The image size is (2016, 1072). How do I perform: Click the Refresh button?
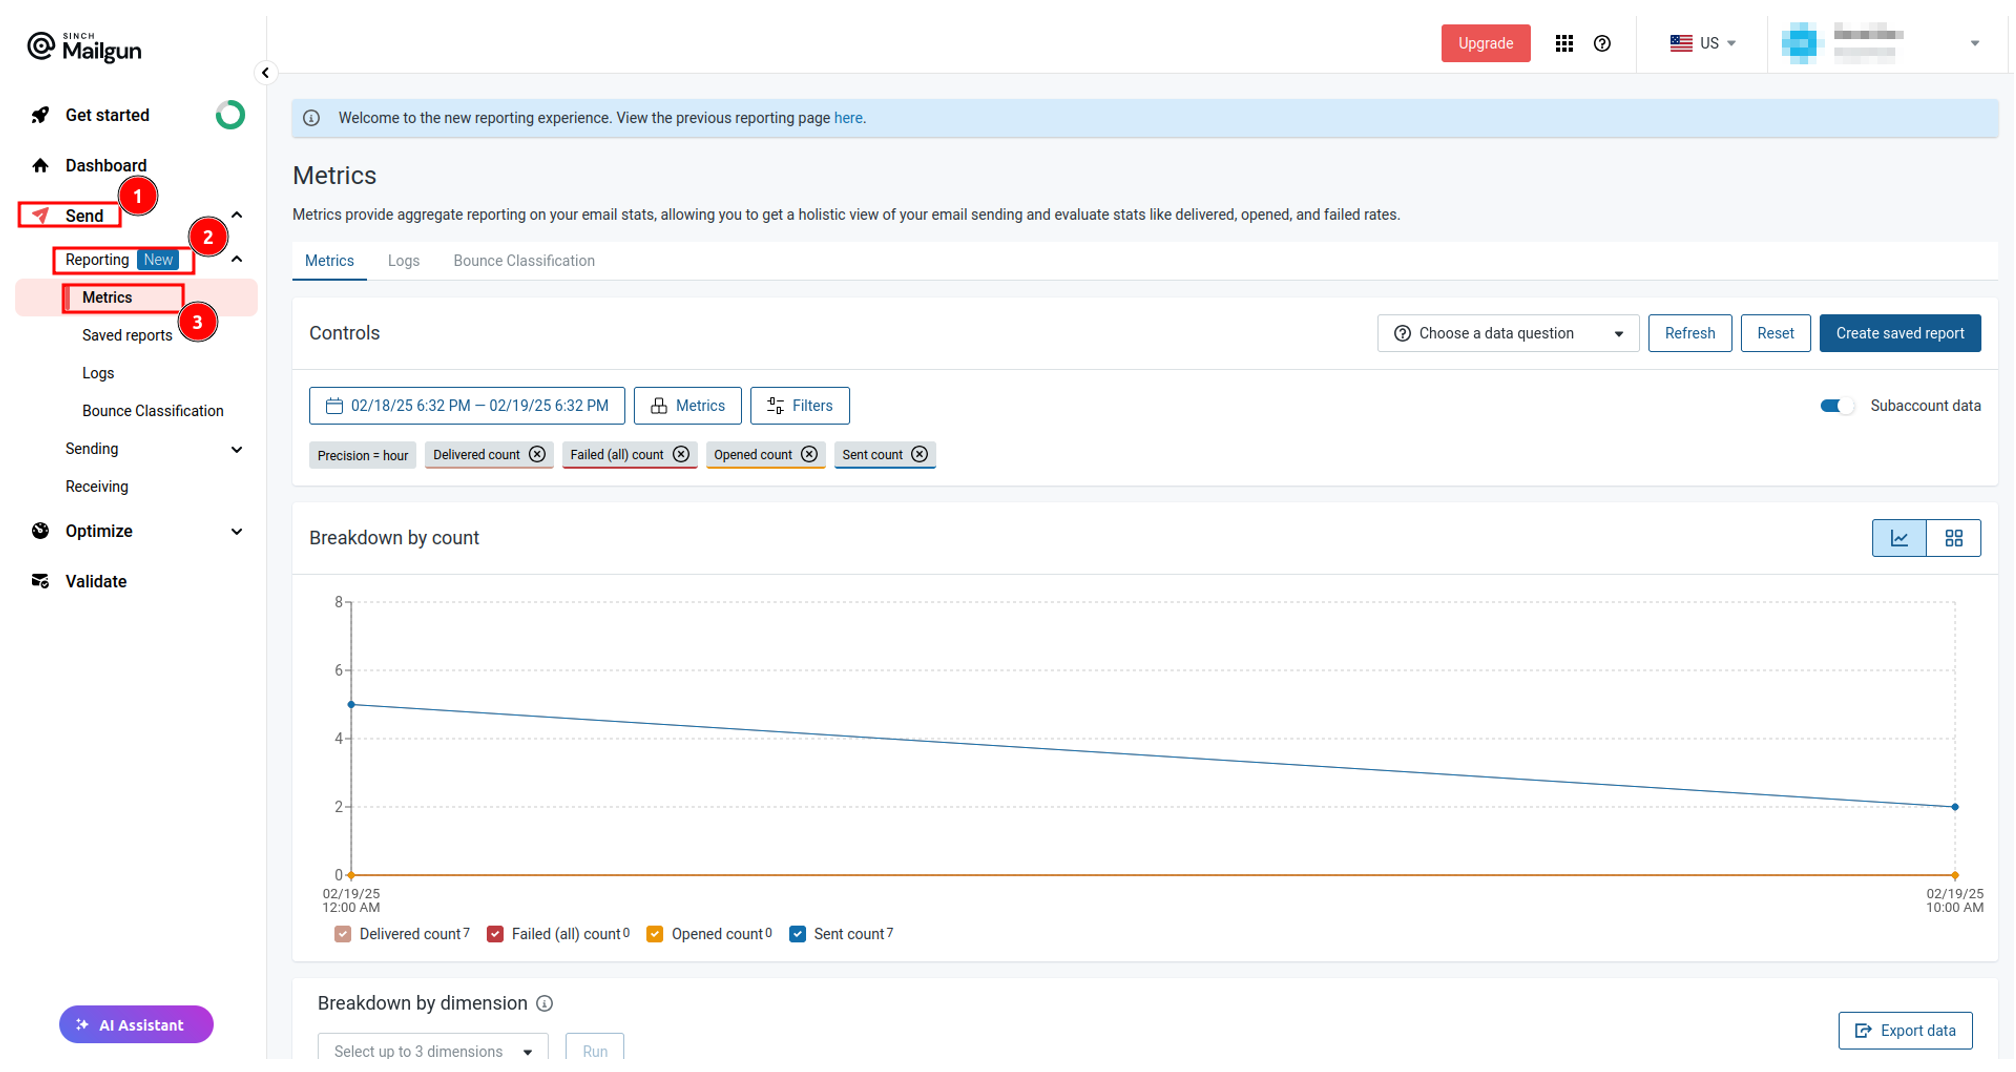(1689, 333)
